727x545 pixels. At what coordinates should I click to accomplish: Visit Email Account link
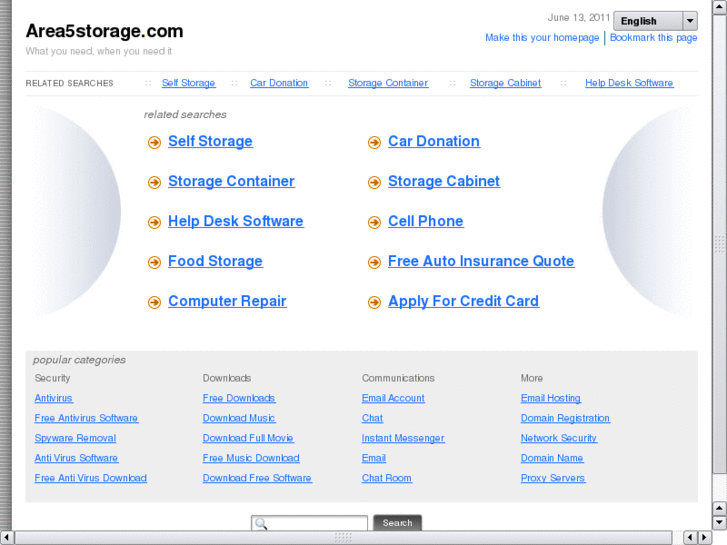click(393, 398)
